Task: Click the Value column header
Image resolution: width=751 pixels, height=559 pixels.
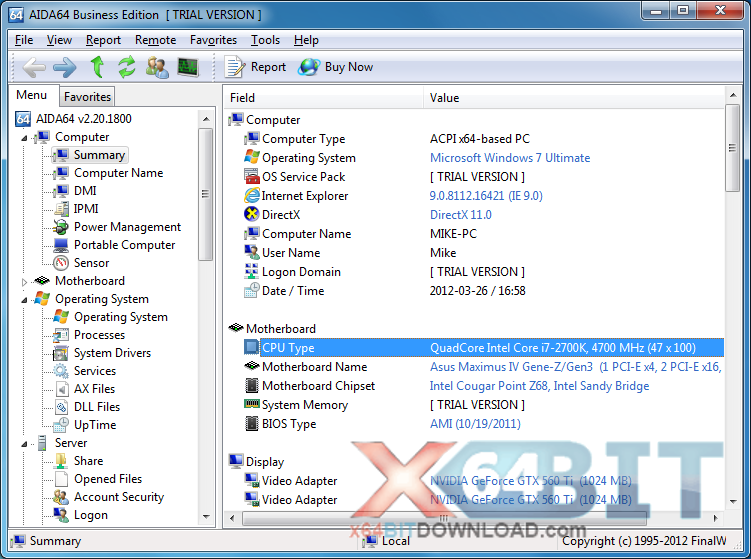Action: click(574, 98)
